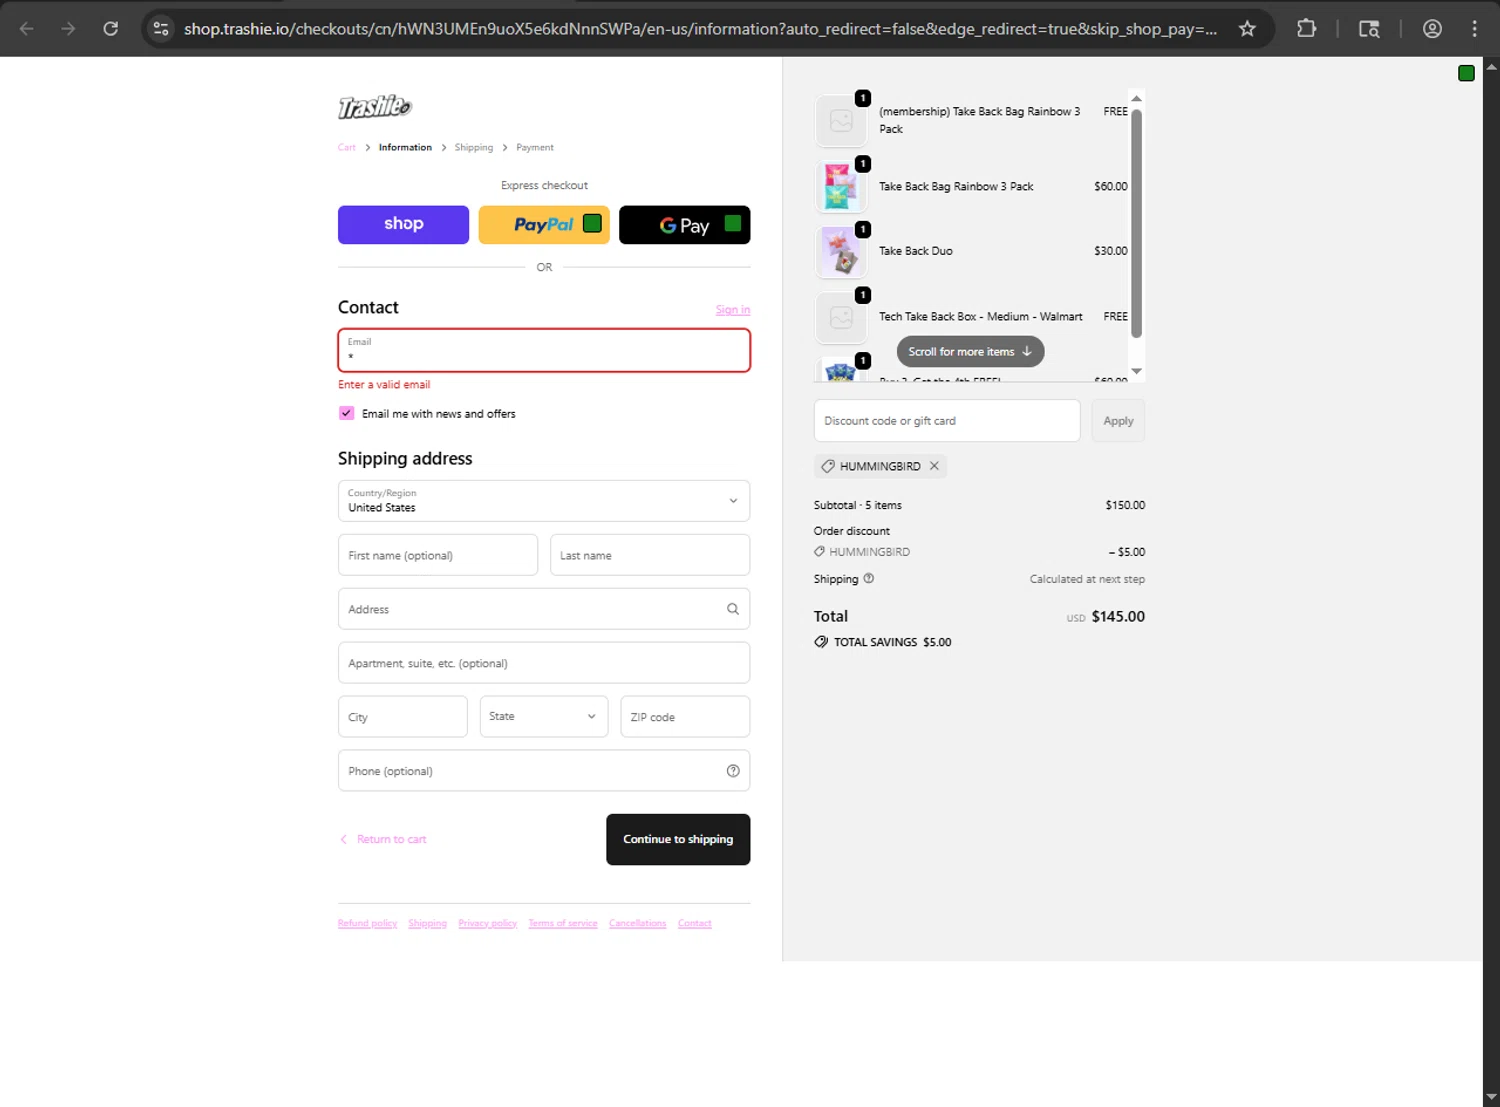1500x1107 pixels.
Task: Focus the First name field
Action: (438, 555)
